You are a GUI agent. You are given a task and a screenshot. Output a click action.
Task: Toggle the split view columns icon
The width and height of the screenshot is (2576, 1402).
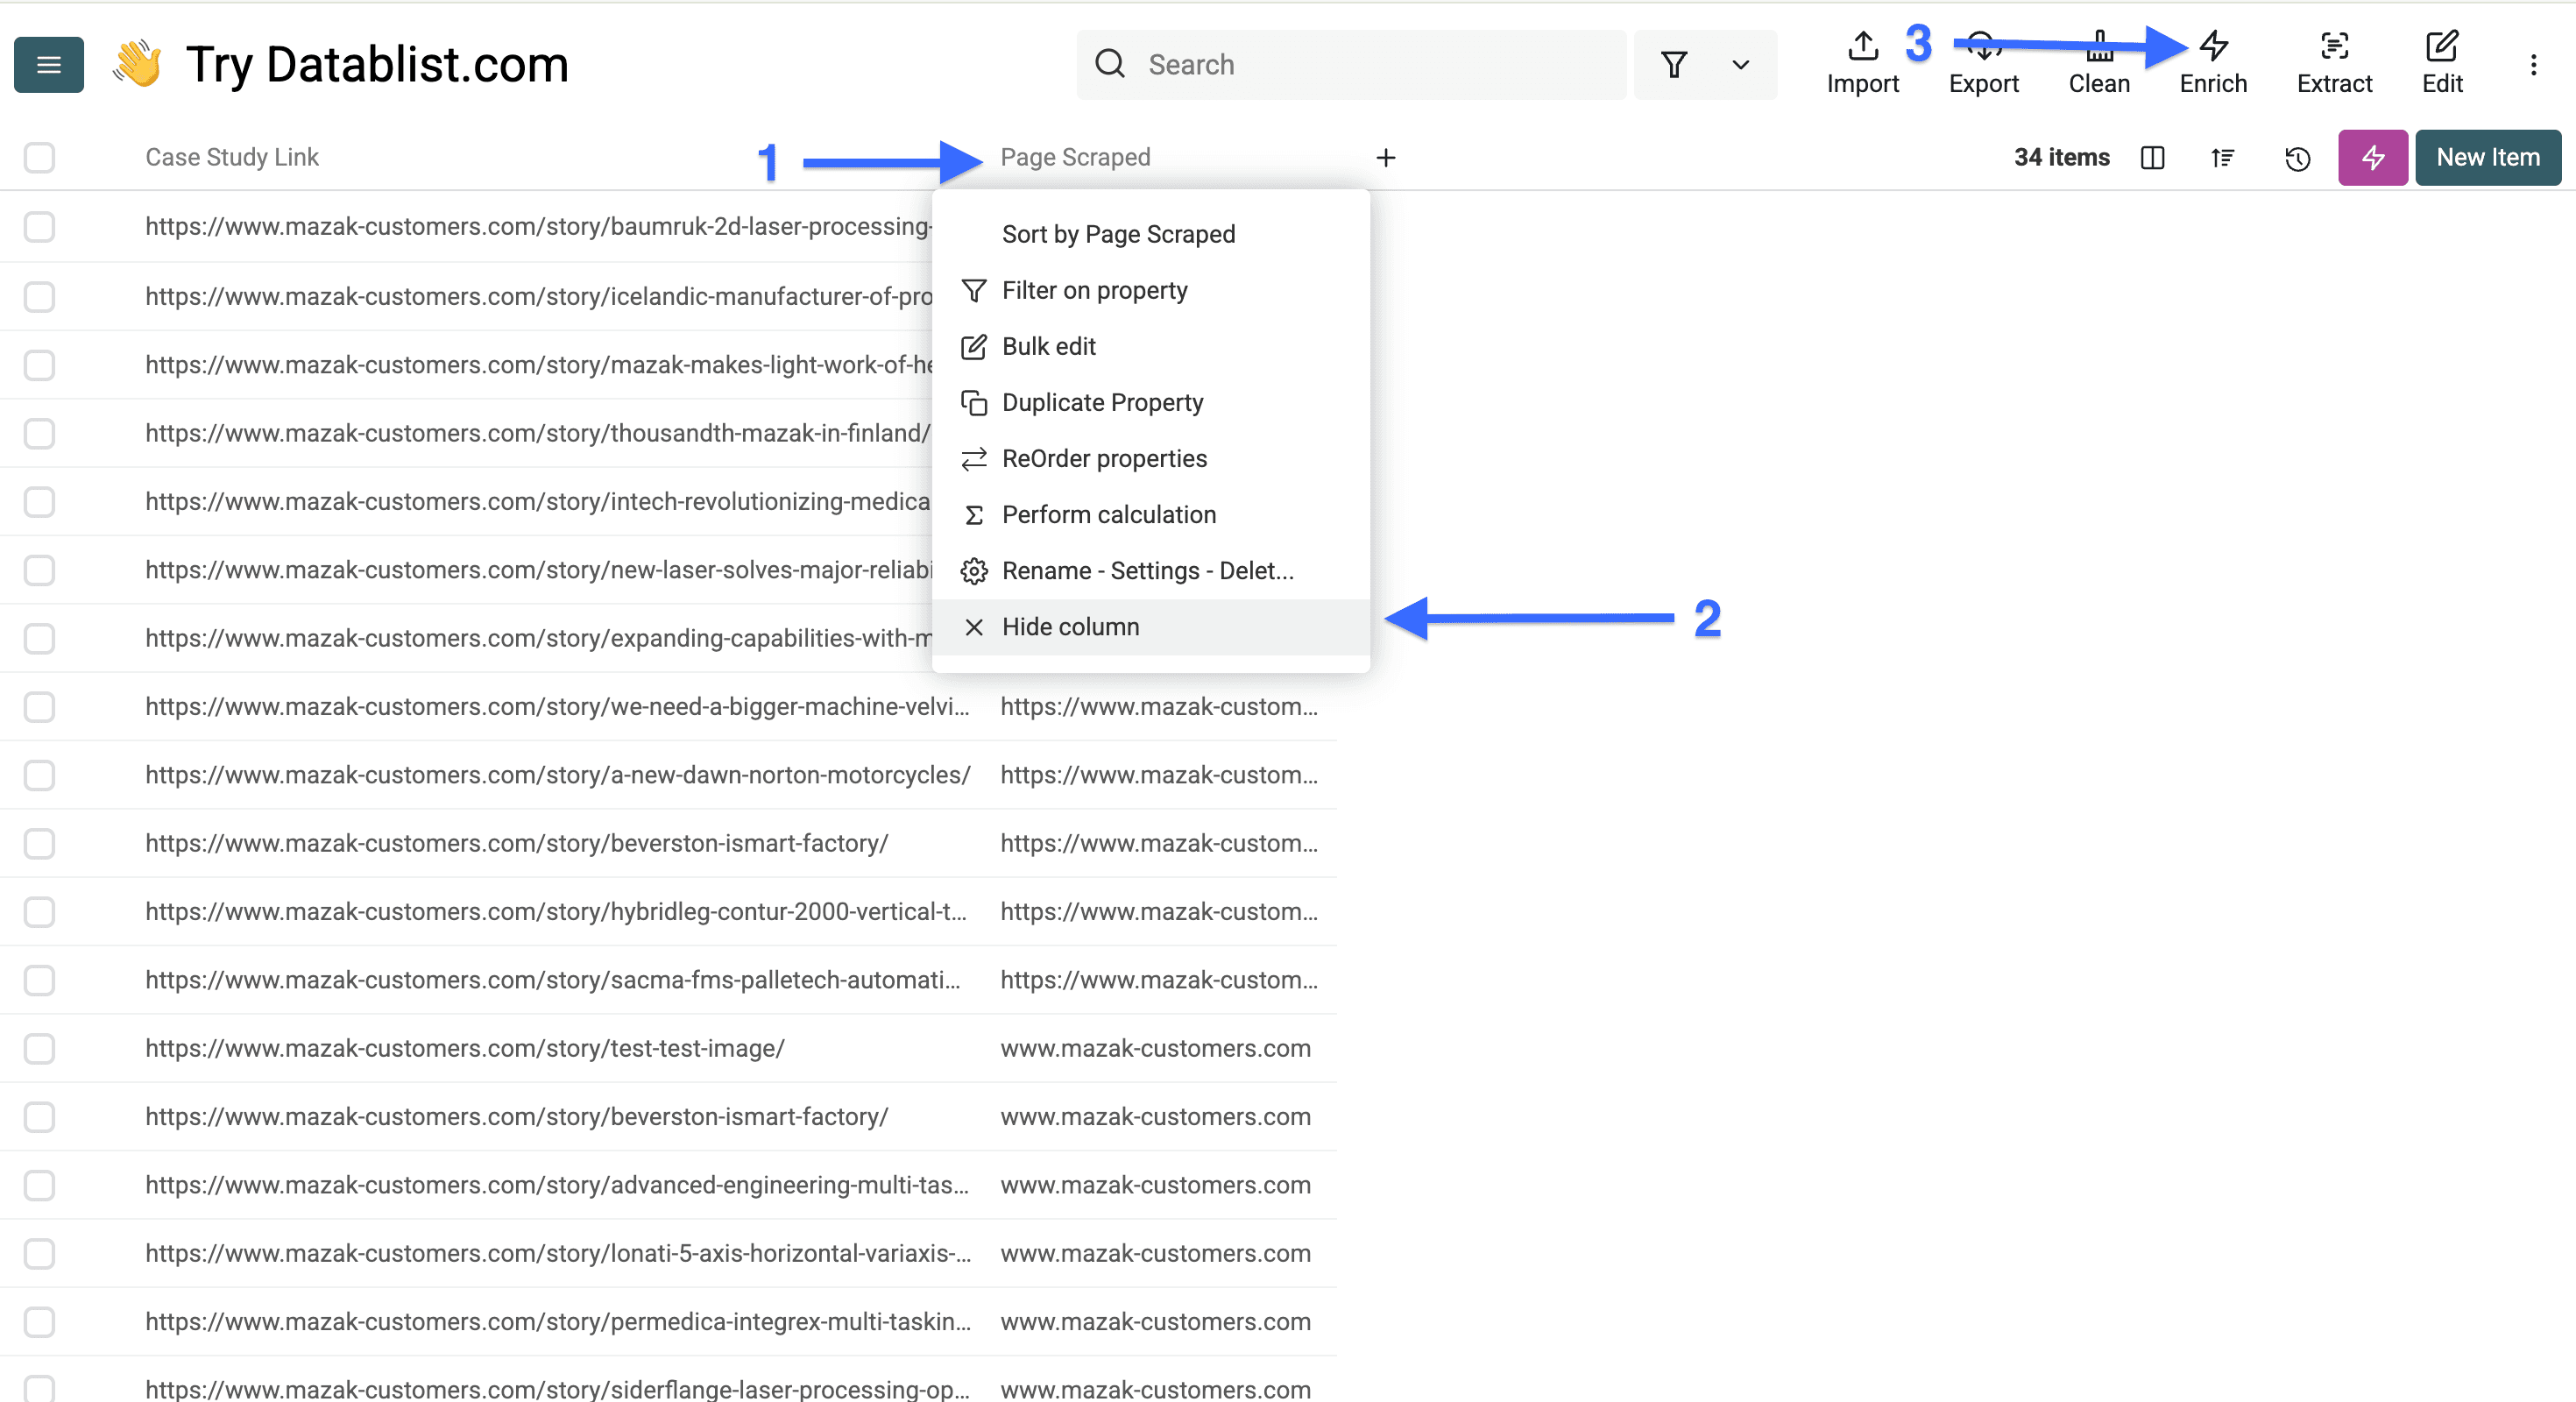click(x=2152, y=157)
